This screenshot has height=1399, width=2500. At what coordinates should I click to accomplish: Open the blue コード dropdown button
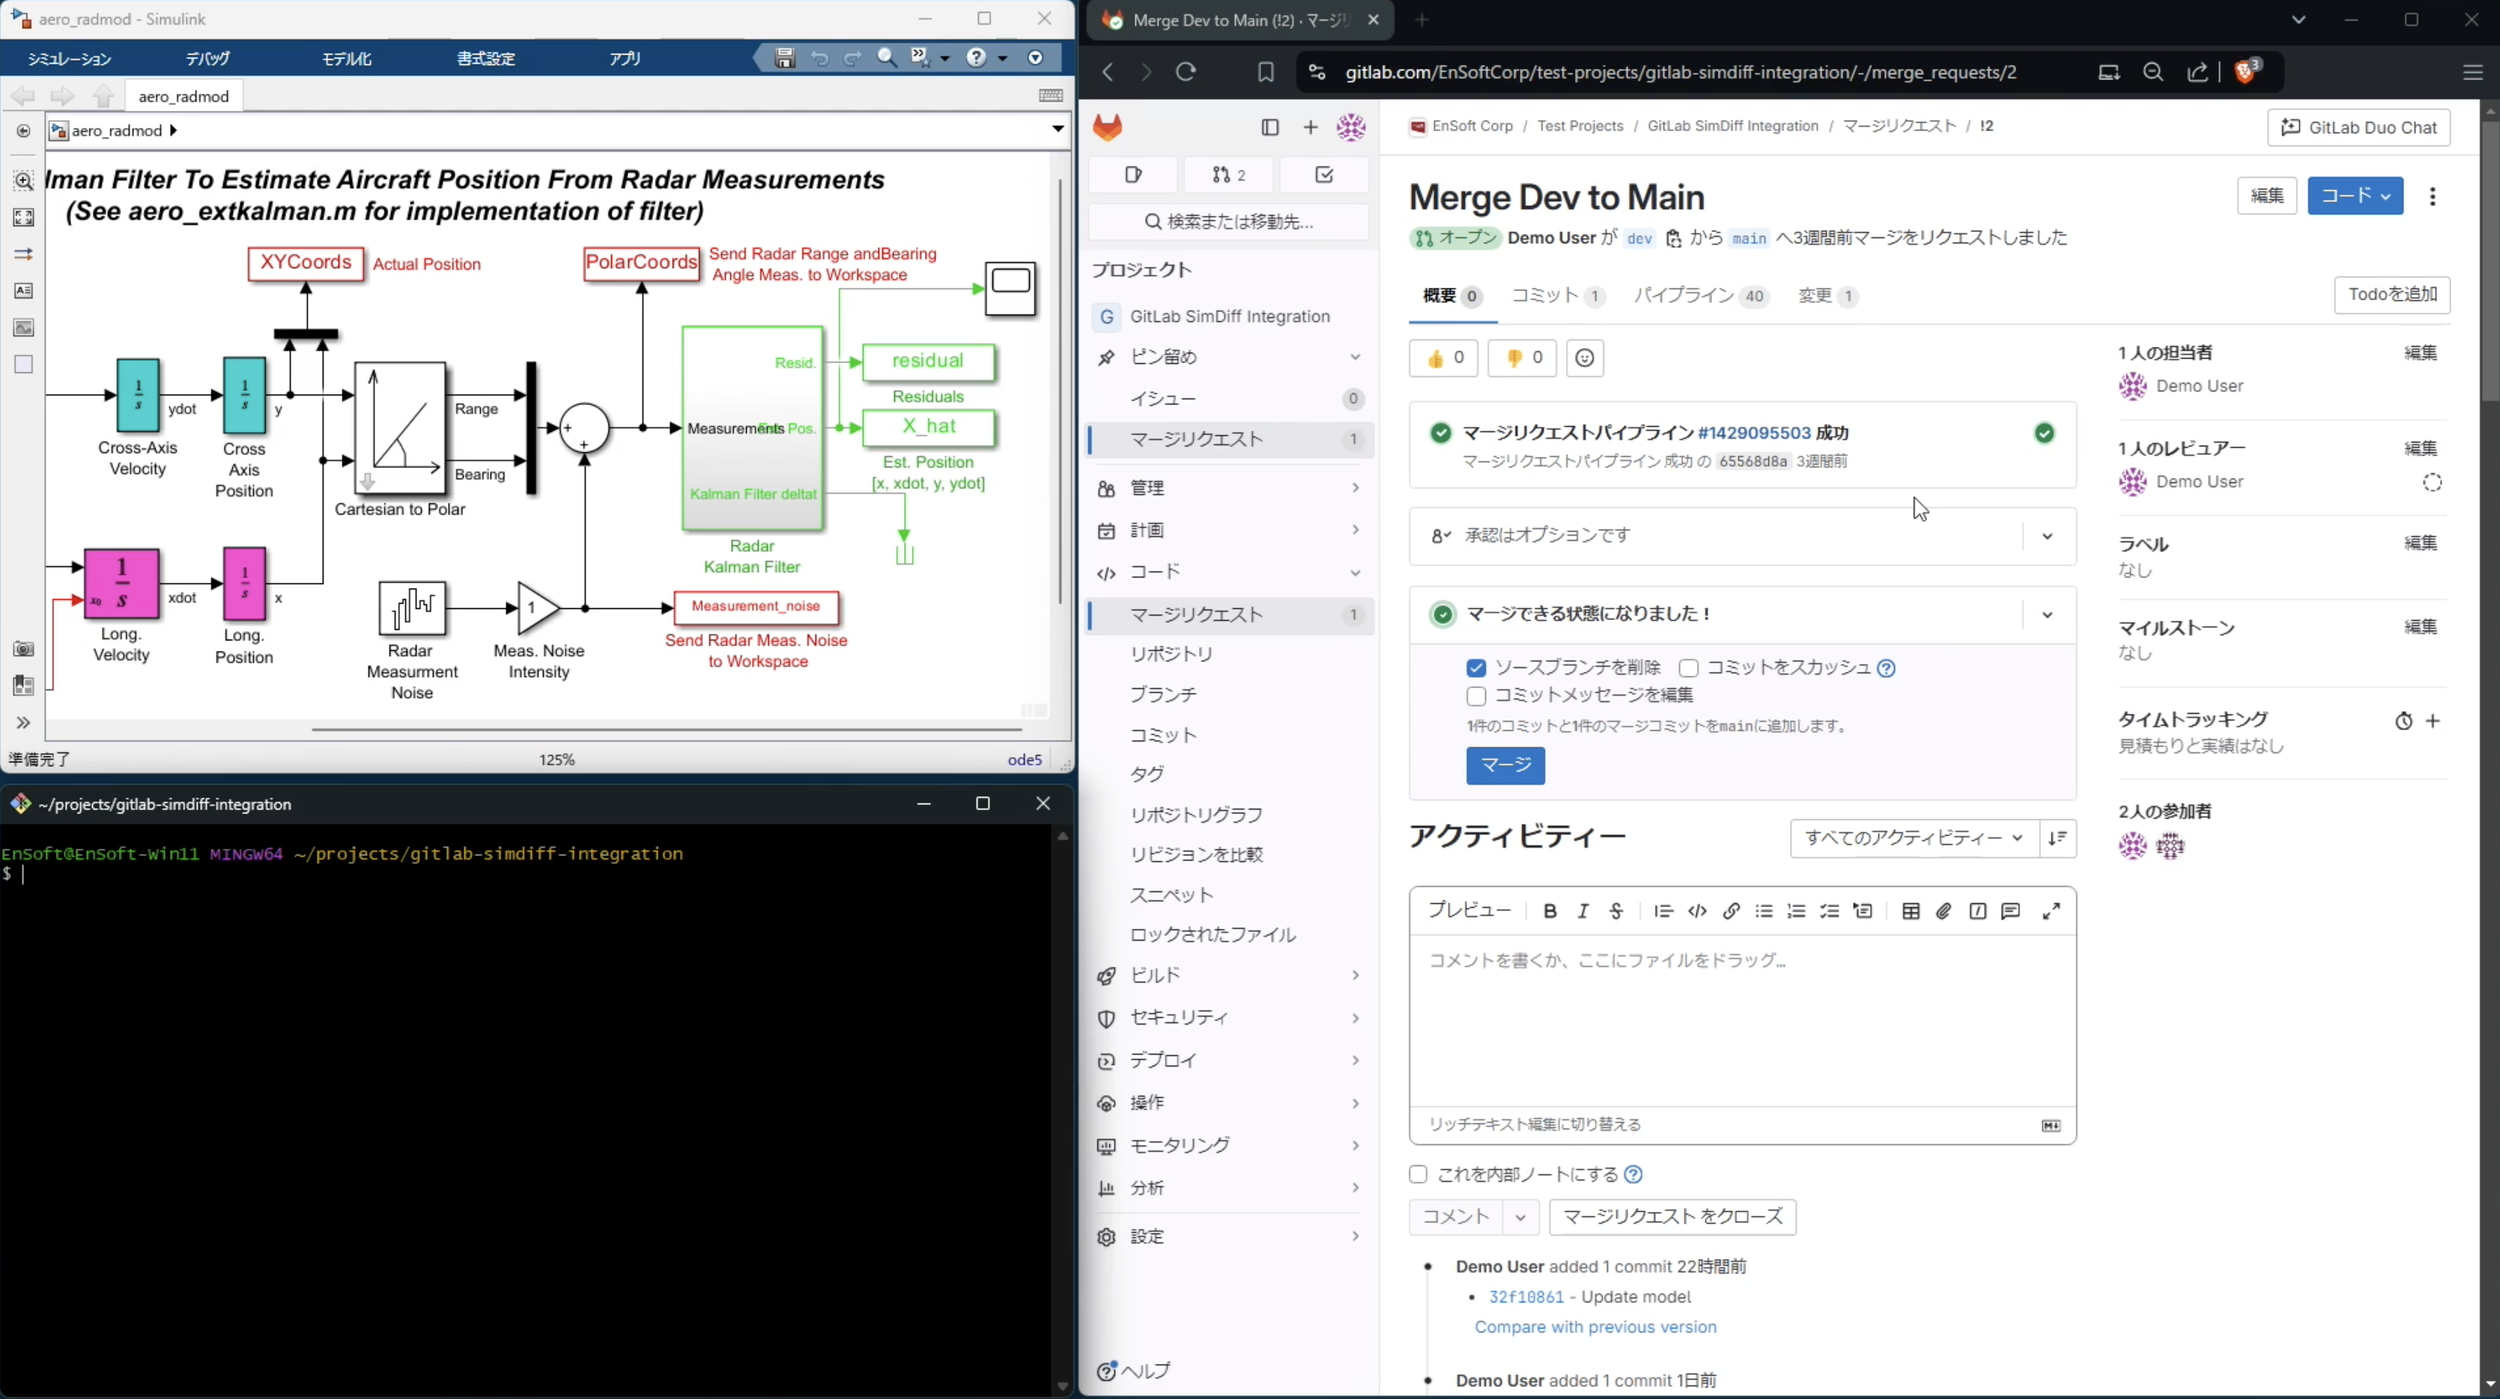[2355, 196]
